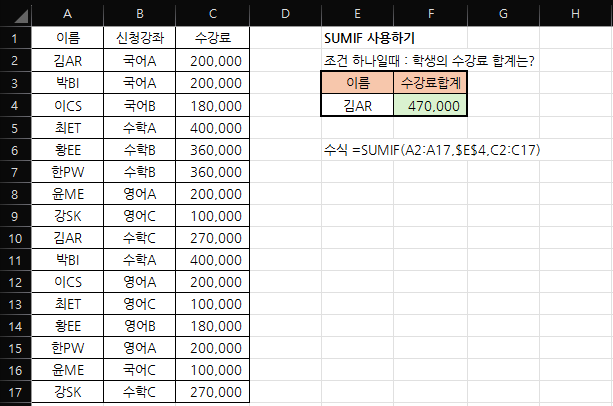Viewport: 613px width, 406px height.
Task: Select cell C13 with 100,000
Action: pos(213,304)
